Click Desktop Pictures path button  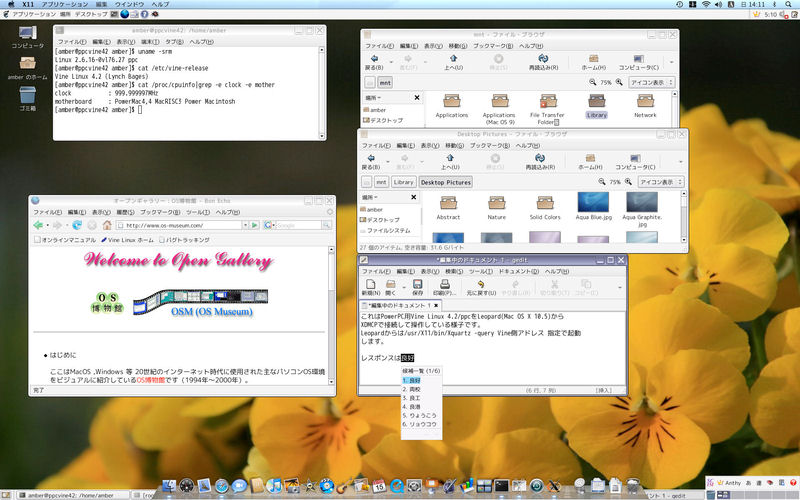point(445,182)
